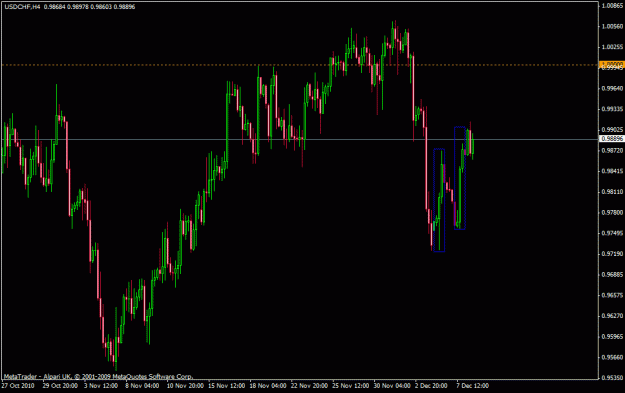
Task: Click the 2 Dec 20:00 time label
Action: (x=431, y=386)
